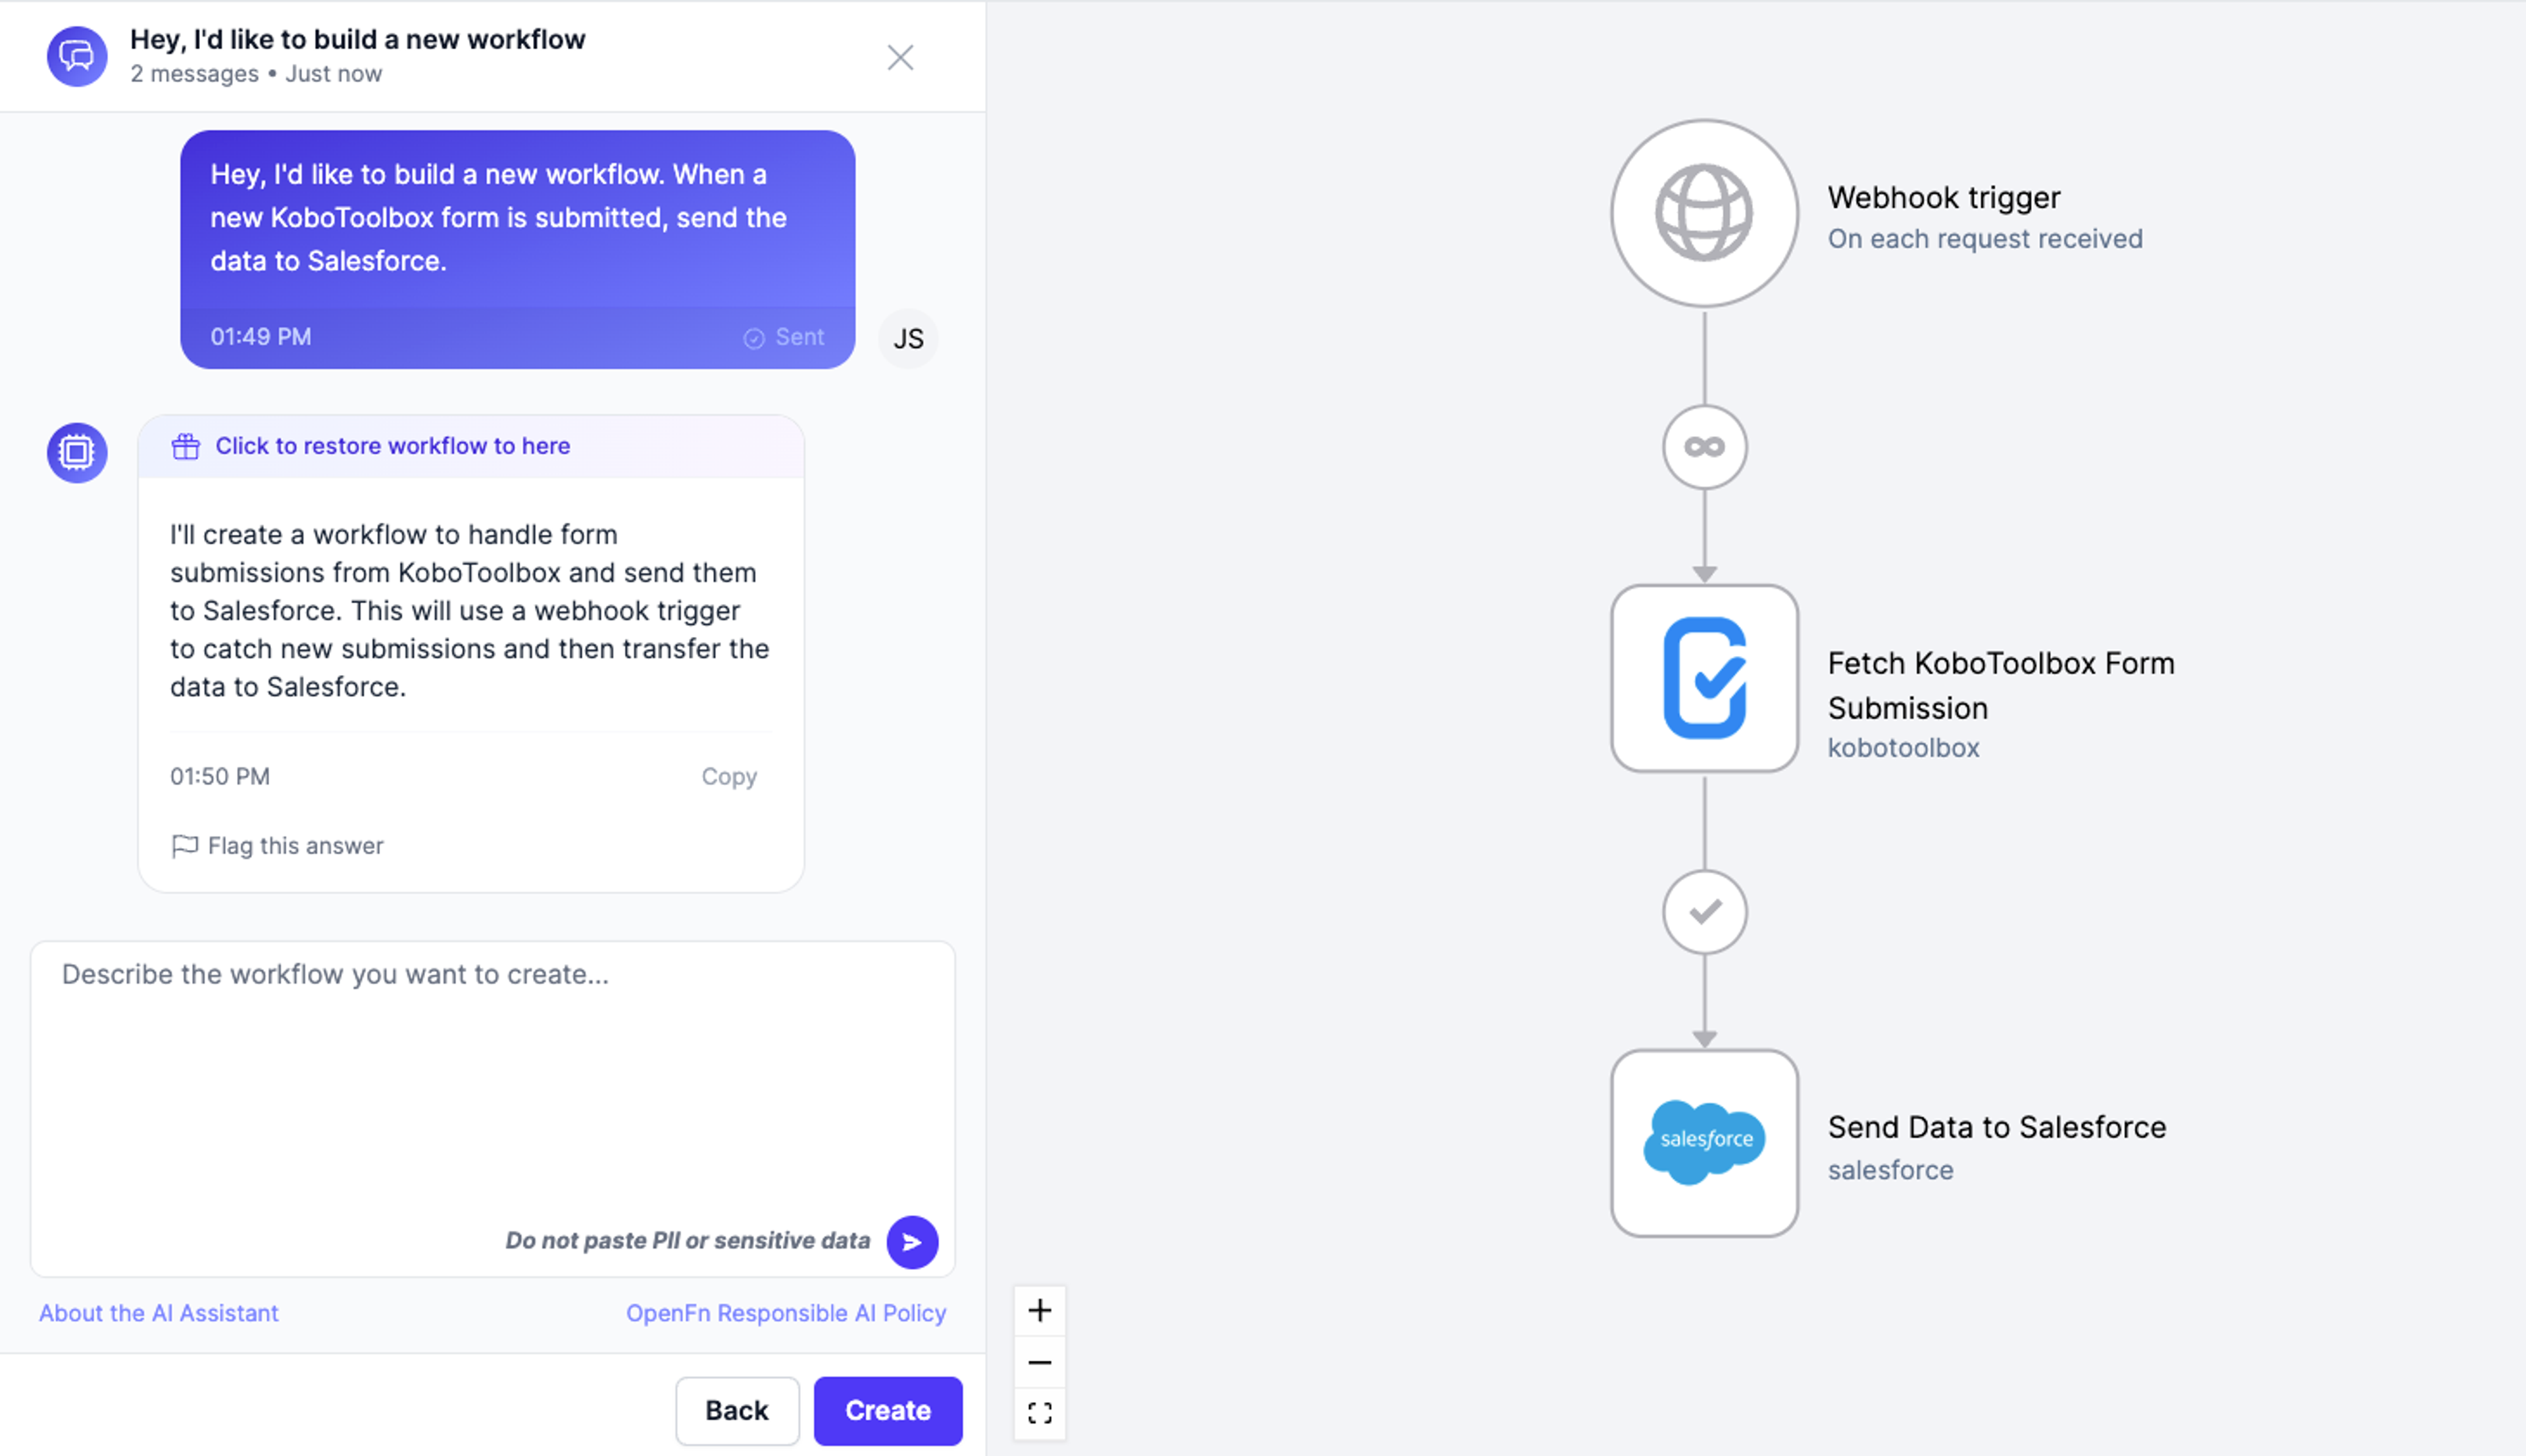Open OpenFn Responsible AI Policy link

coord(786,1313)
